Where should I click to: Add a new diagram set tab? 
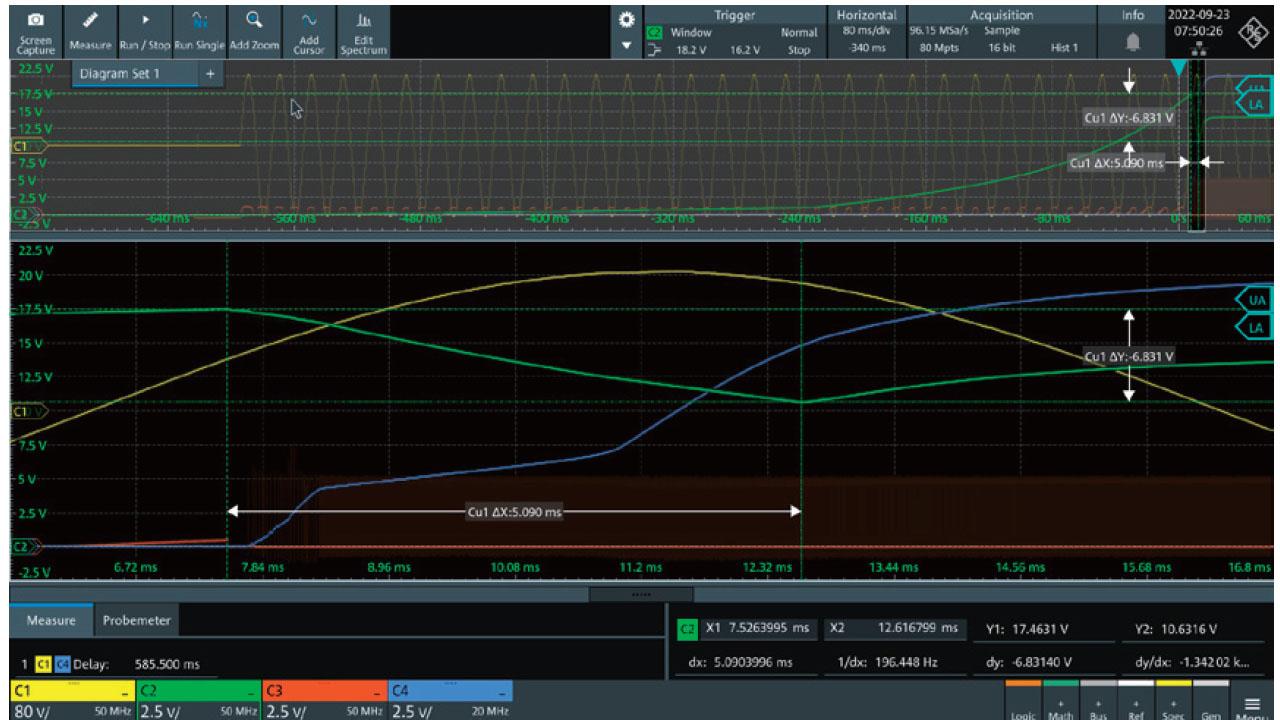coord(211,74)
